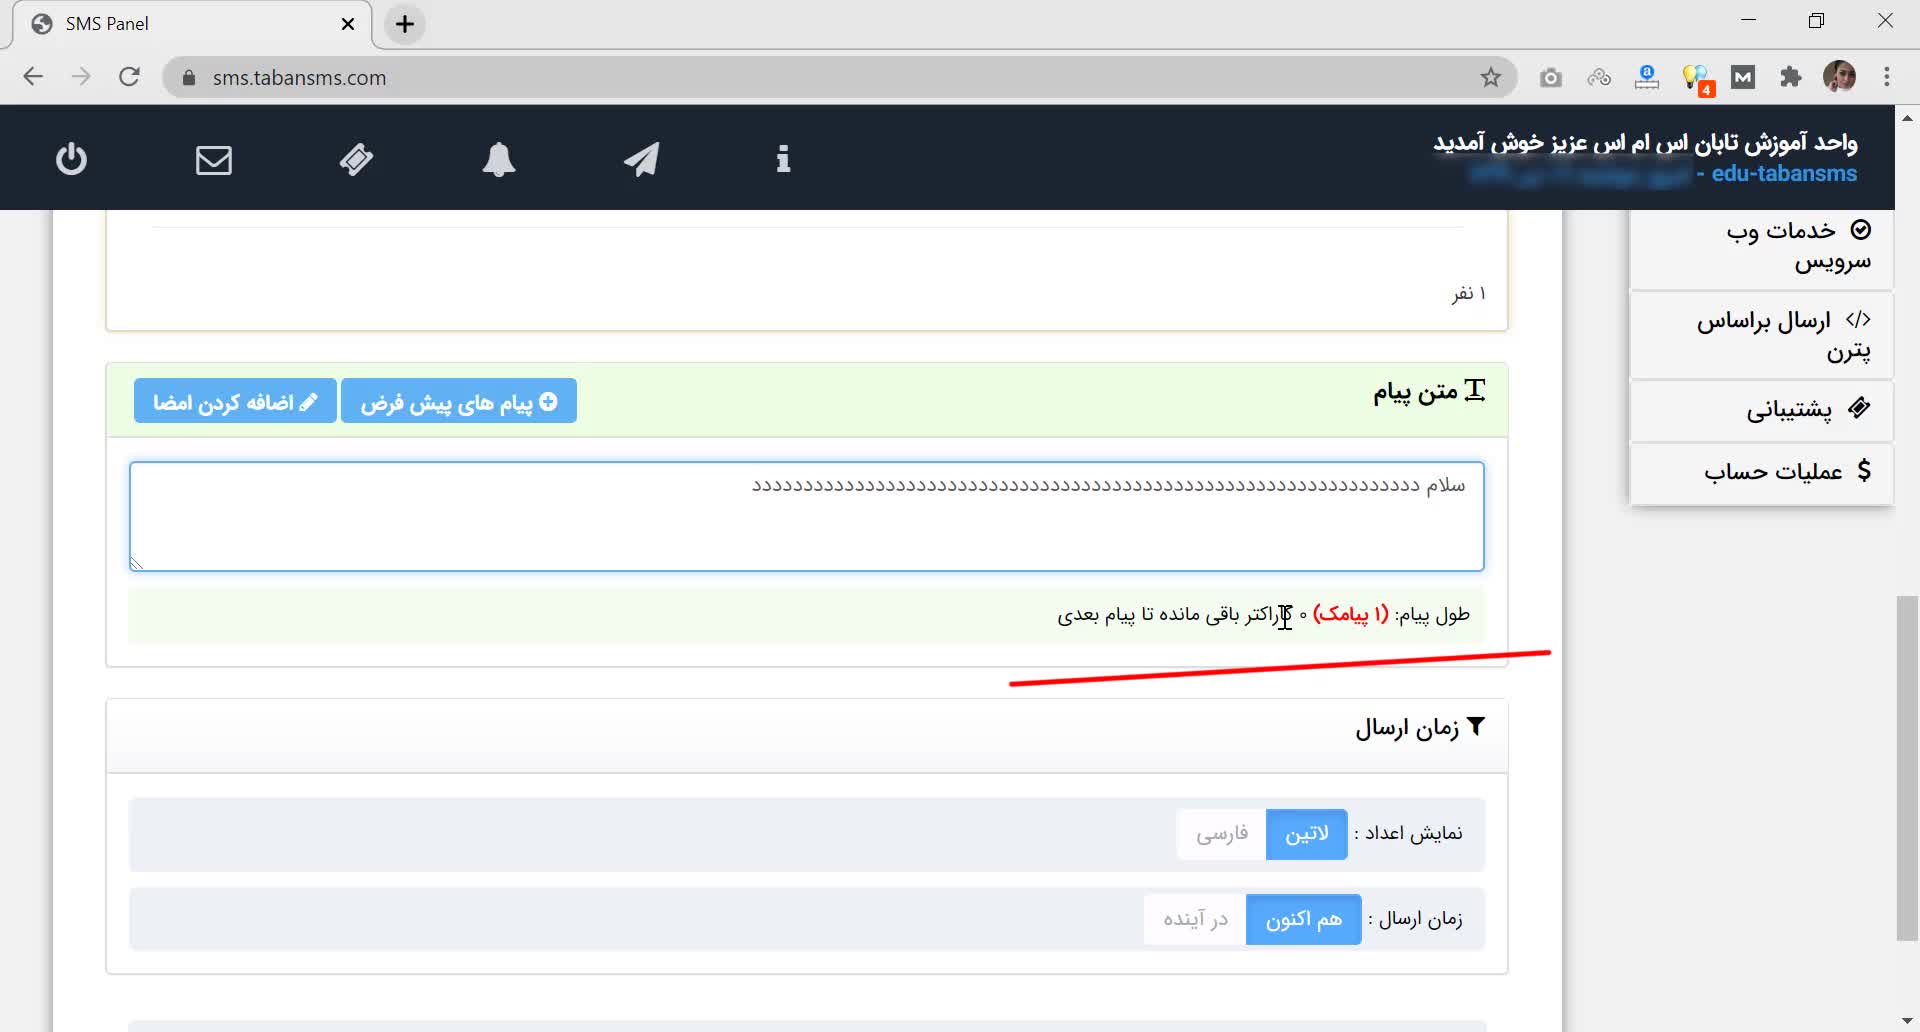This screenshot has height=1032, width=1920.
Task: Open the cloud extension icon
Action: [1599, 77]
